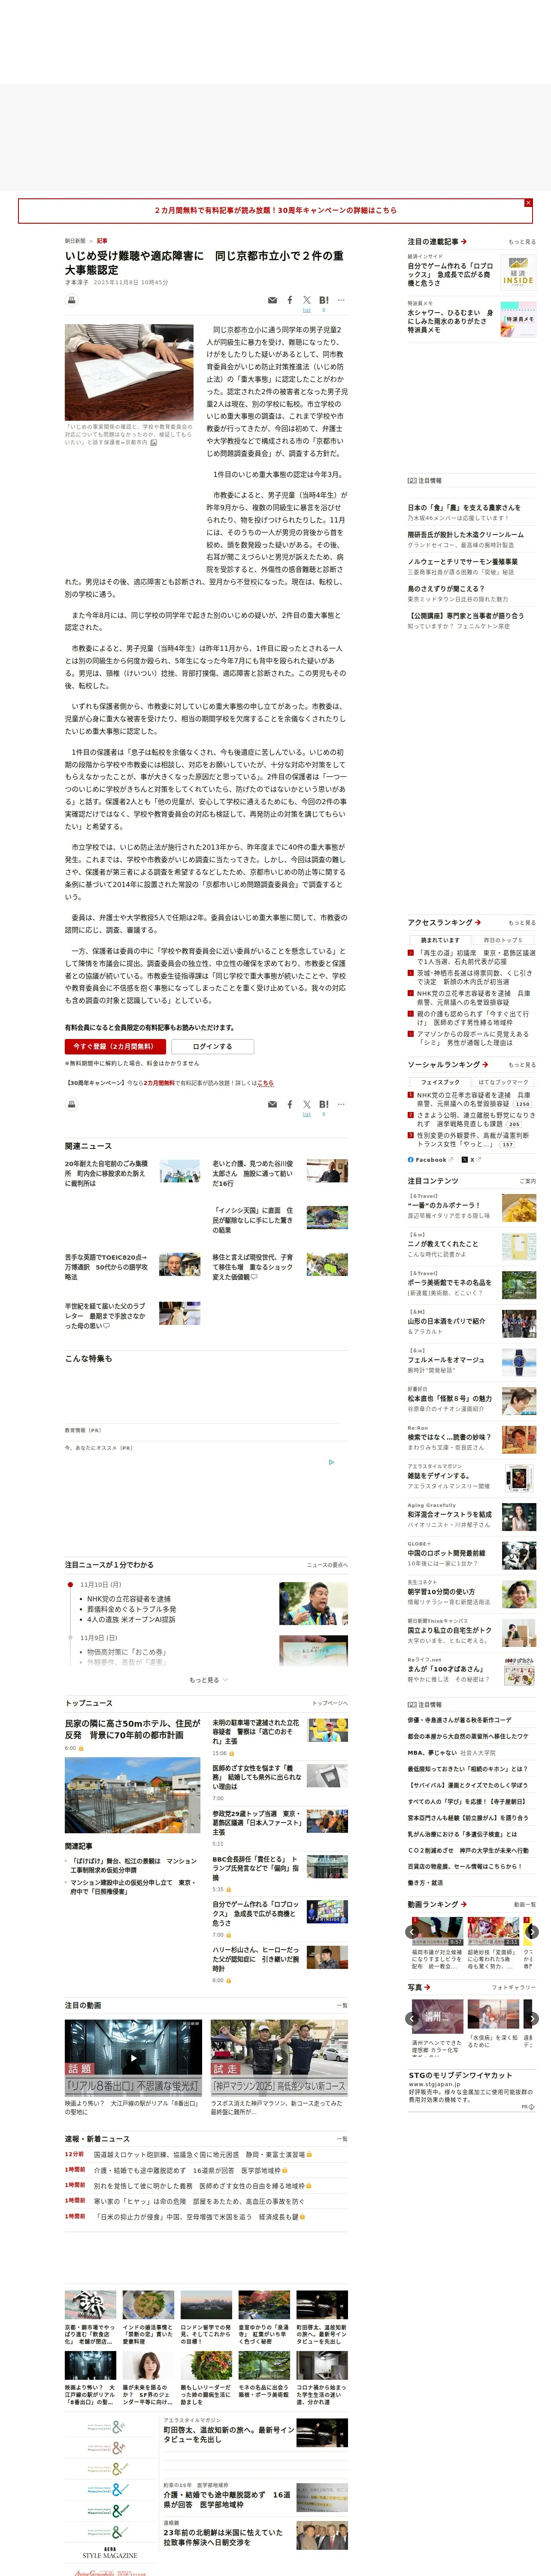
Task: Open the アクセスランキング arrow heading
Action: pyautogui.click(x=444, y=922)
